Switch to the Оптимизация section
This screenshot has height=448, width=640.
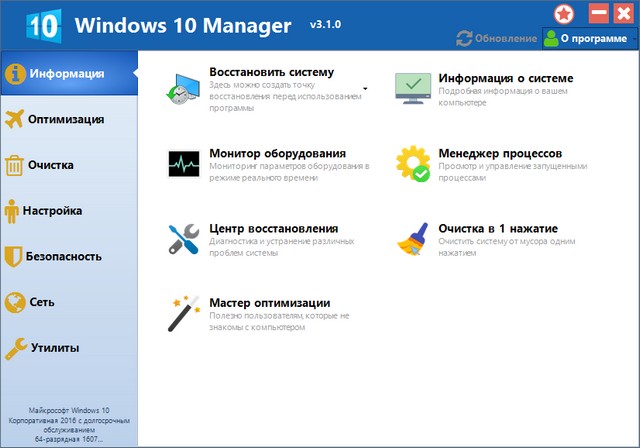pos(69,119)
